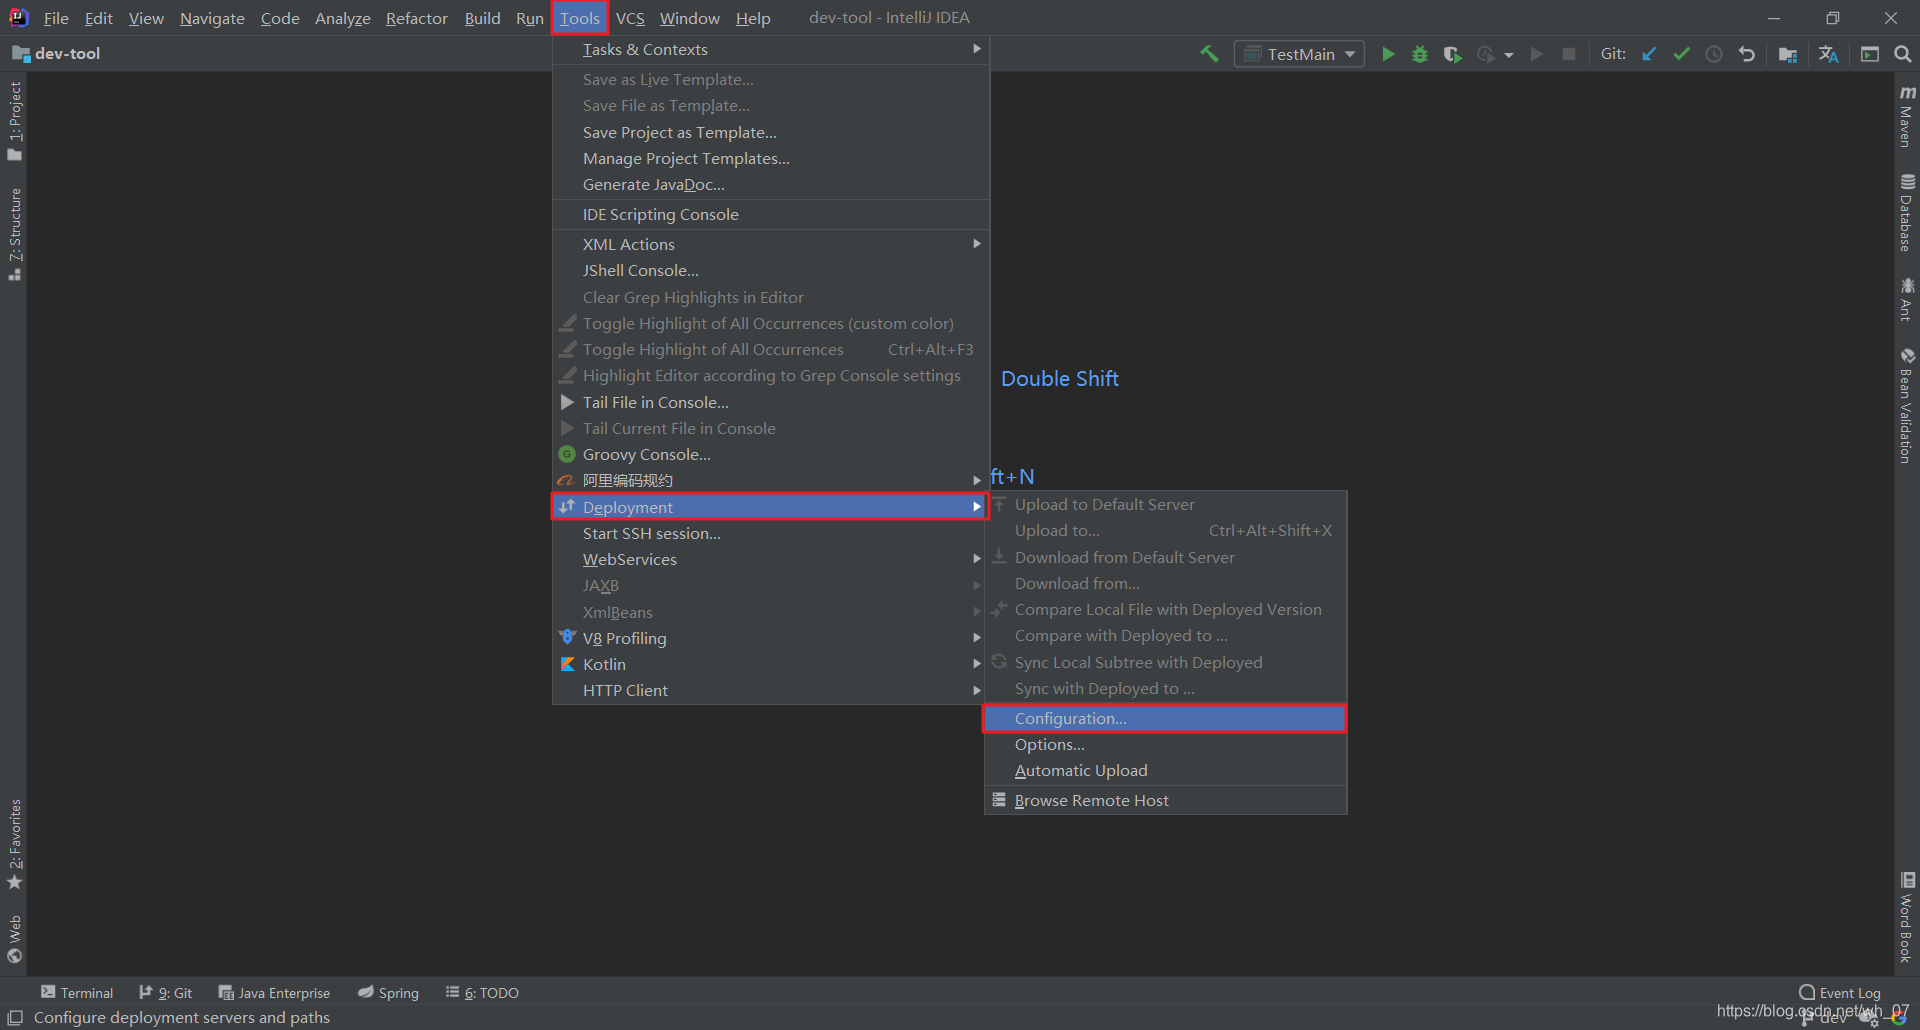1920x1030 pixels.
Task: Select Manage Project Templates... item
Action: (771, 158)
